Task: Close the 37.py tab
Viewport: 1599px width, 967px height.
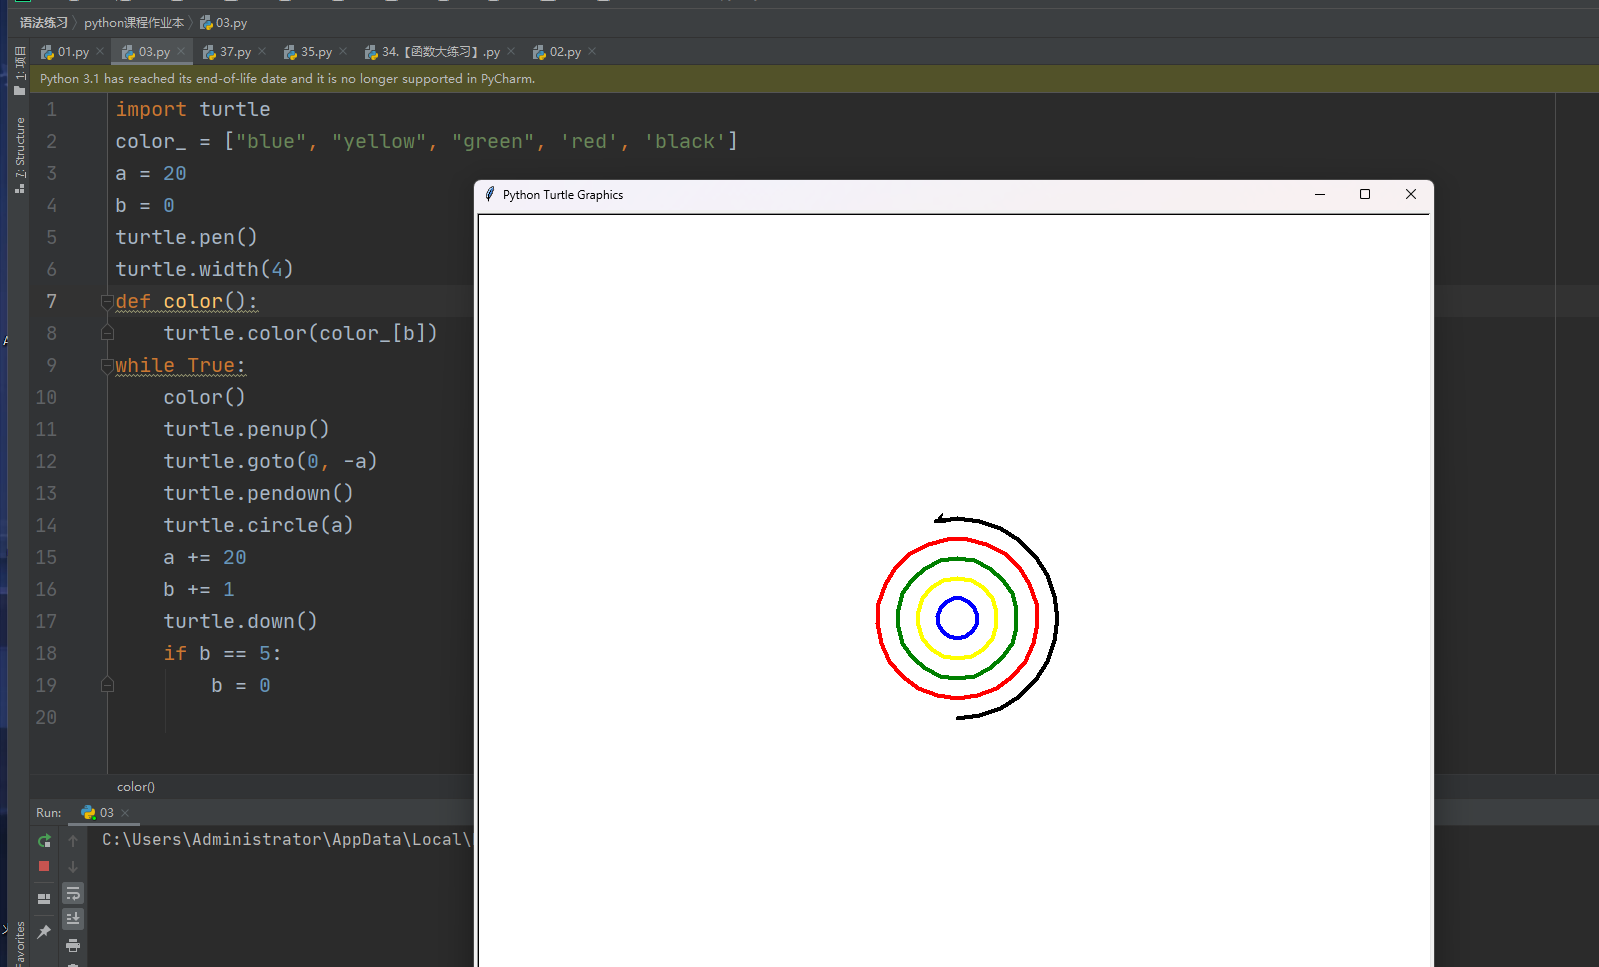Action: pos(262,52)
